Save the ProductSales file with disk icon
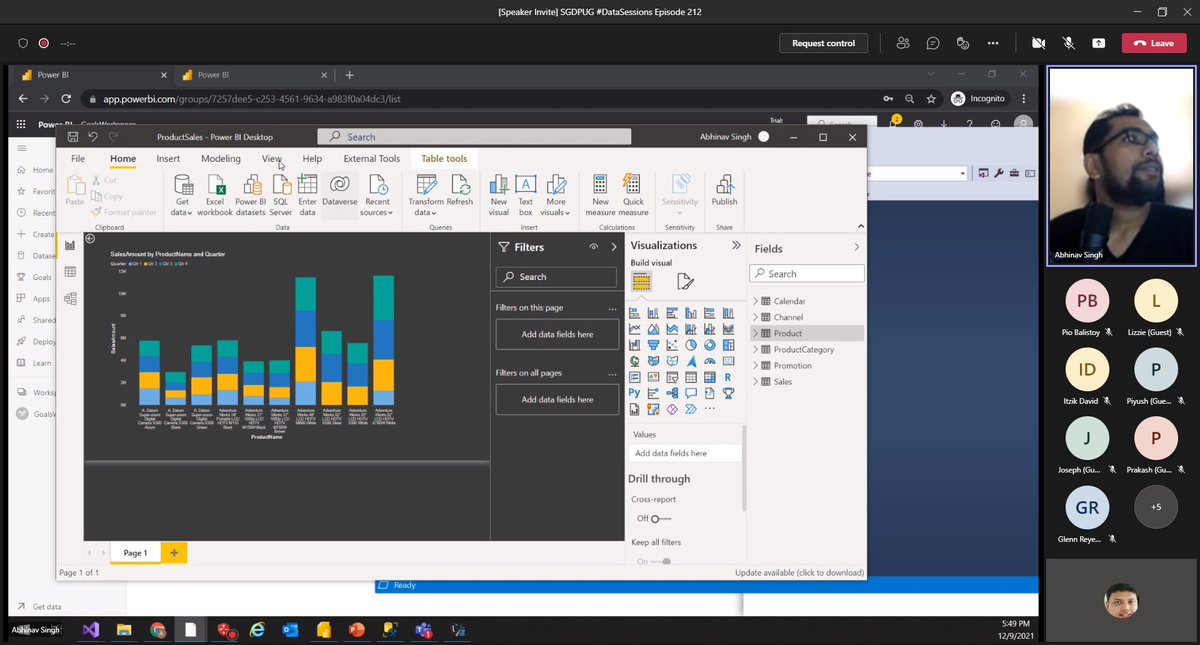This screenshot has height=645, width=1200. coord(72,136)
